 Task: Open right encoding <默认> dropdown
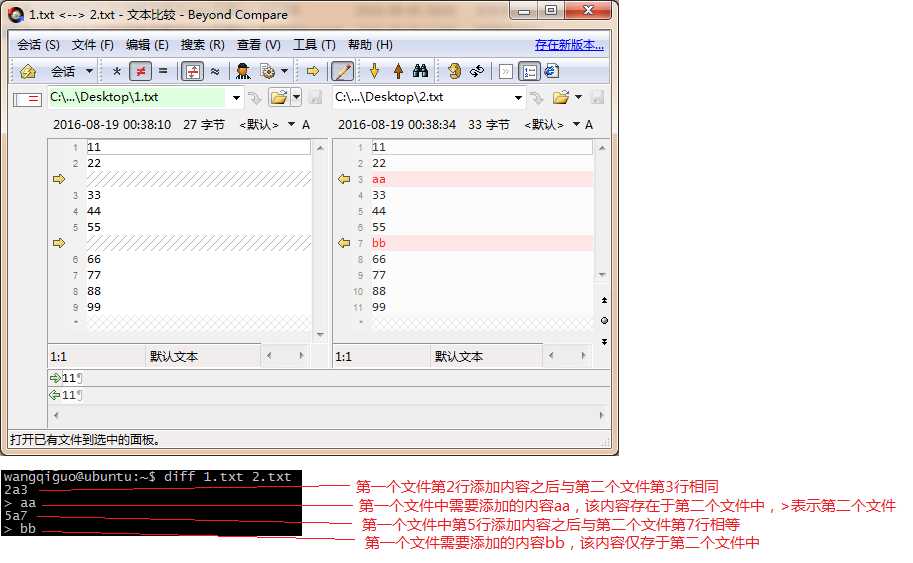click(552, 125)
